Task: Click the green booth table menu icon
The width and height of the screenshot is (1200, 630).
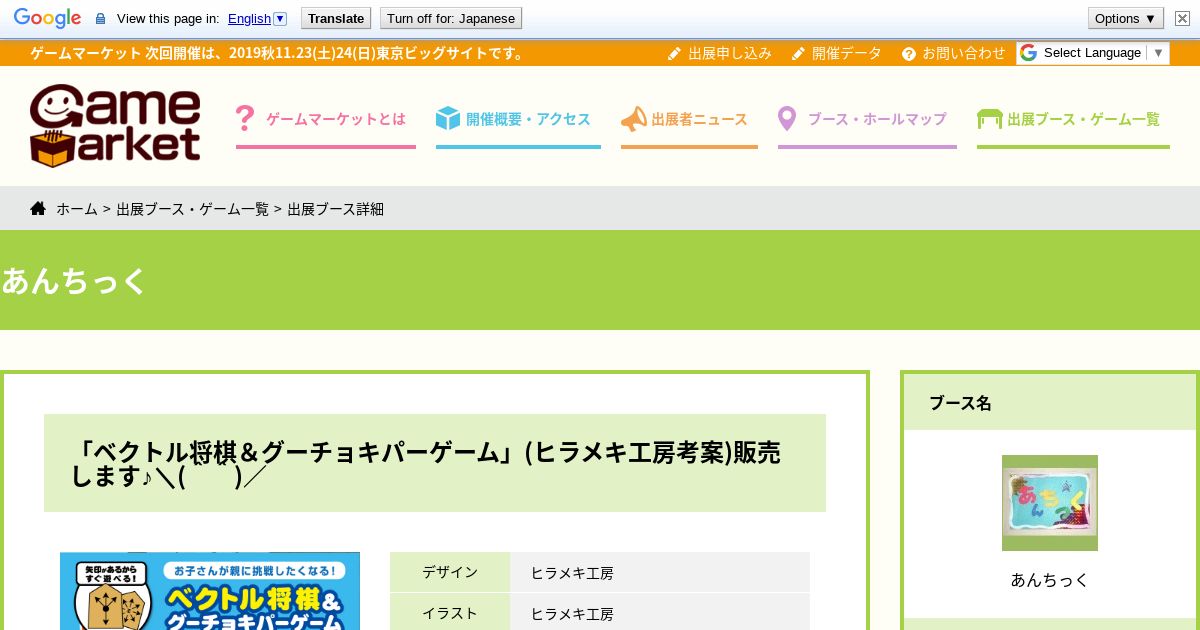Action: tap(990, 119)
